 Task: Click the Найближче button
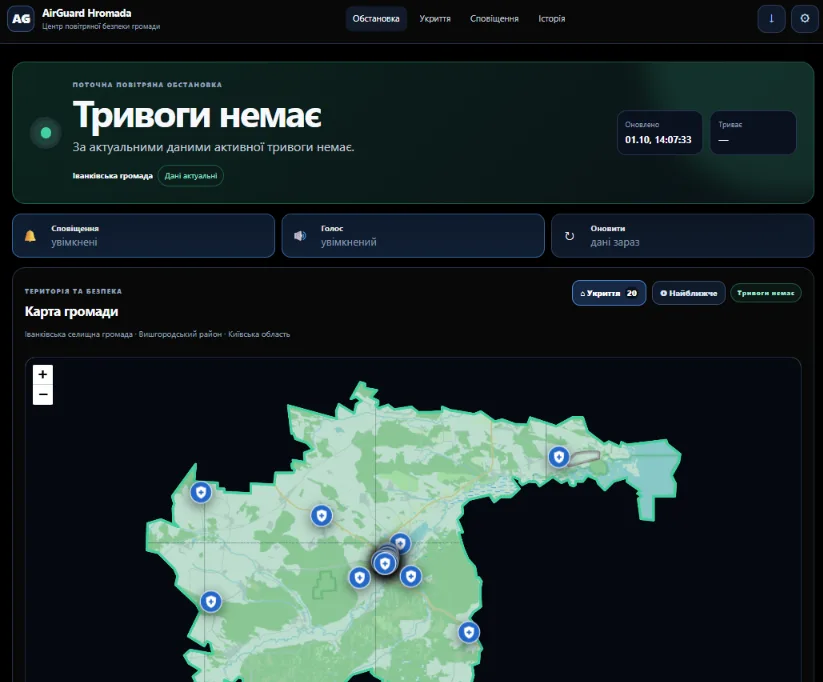click(x=689, y=293)
